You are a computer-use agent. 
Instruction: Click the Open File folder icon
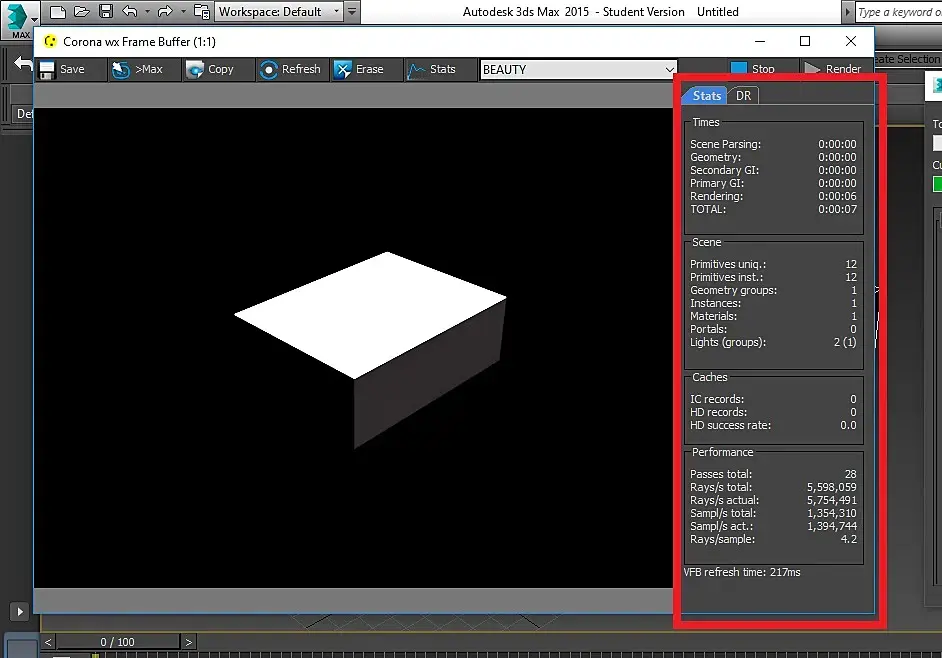click(x=82, y=12)
